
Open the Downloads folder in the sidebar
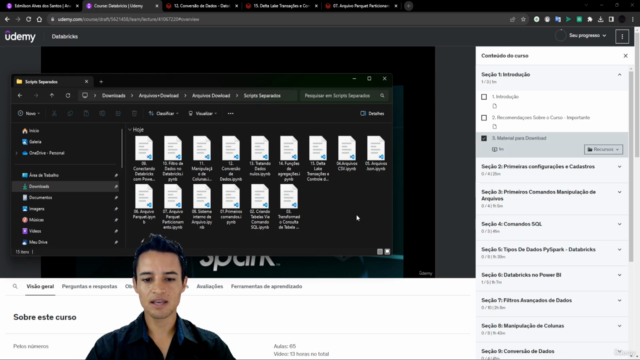(x=65, y=187)
